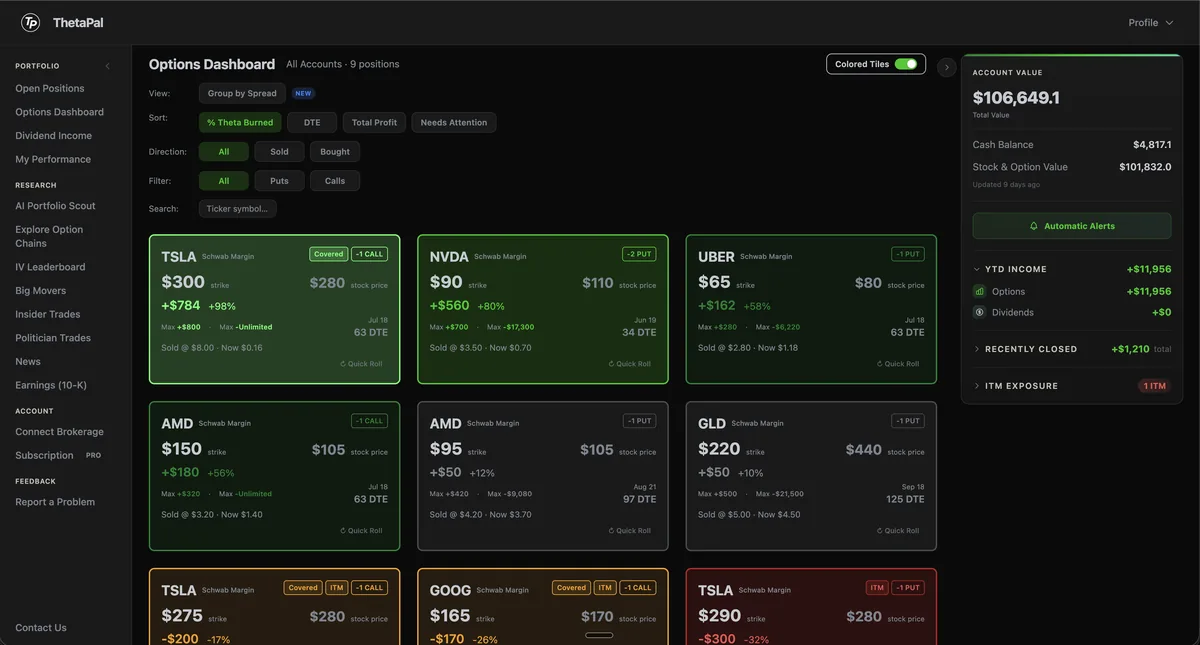The image size is (1200, 645).
Task: Click Contact Us link
Action: (x=41, y=628)
